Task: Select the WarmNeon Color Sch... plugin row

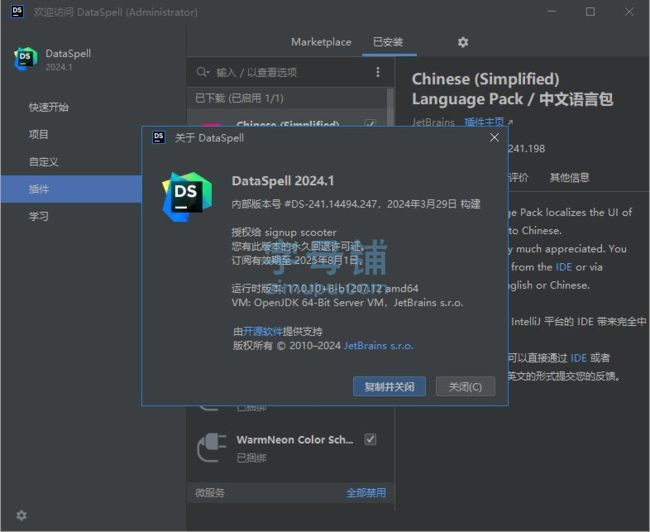Action: click(x=290, y=447)
